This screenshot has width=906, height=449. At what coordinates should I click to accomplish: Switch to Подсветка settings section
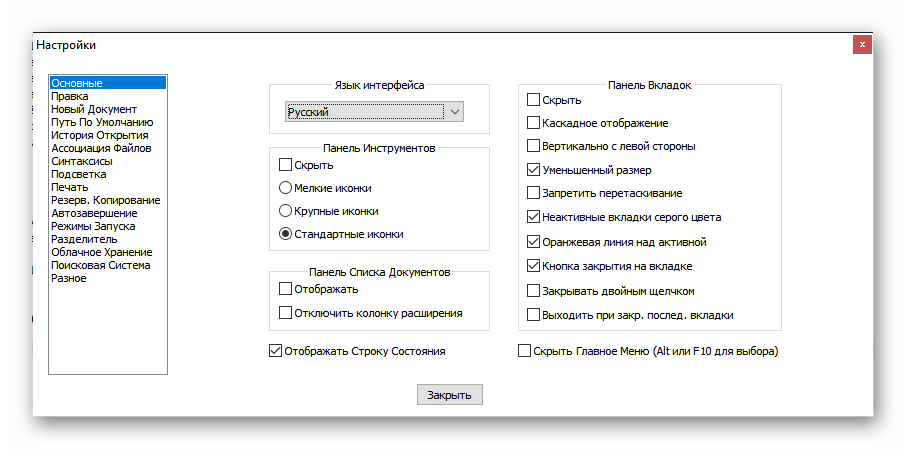(81, 174)
